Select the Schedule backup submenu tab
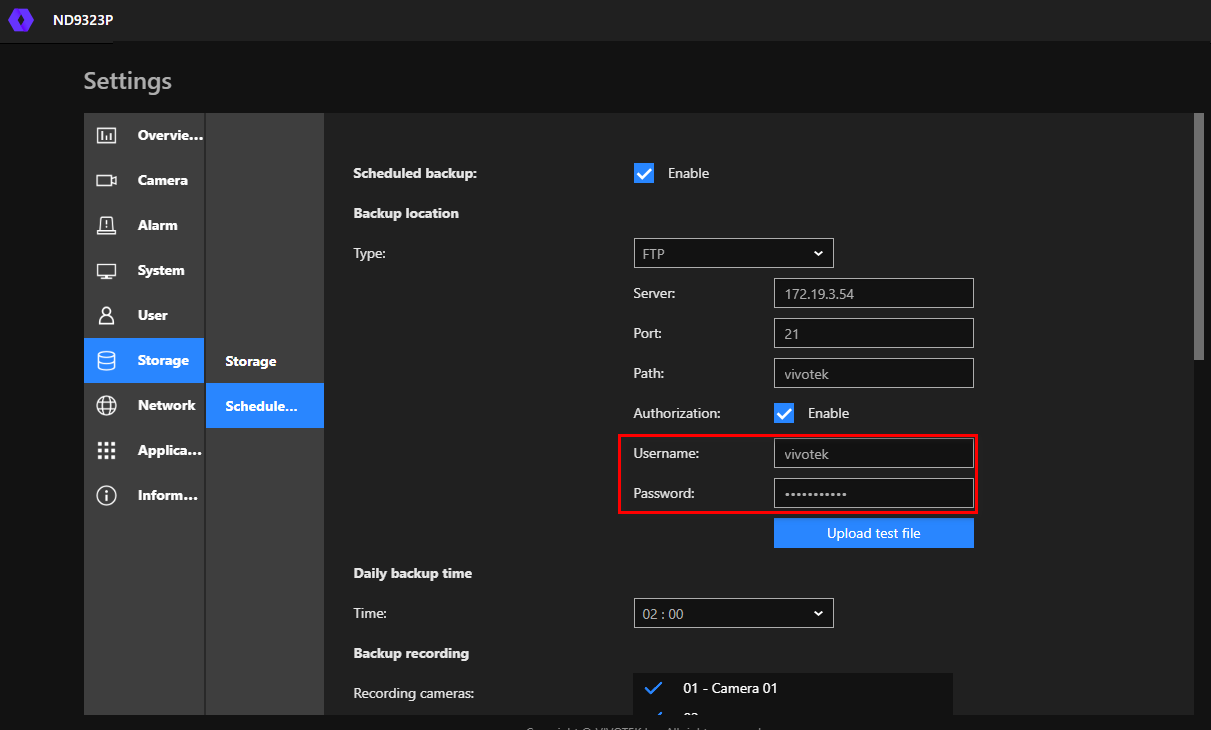Screen dimensions: 1211x730 264,406
